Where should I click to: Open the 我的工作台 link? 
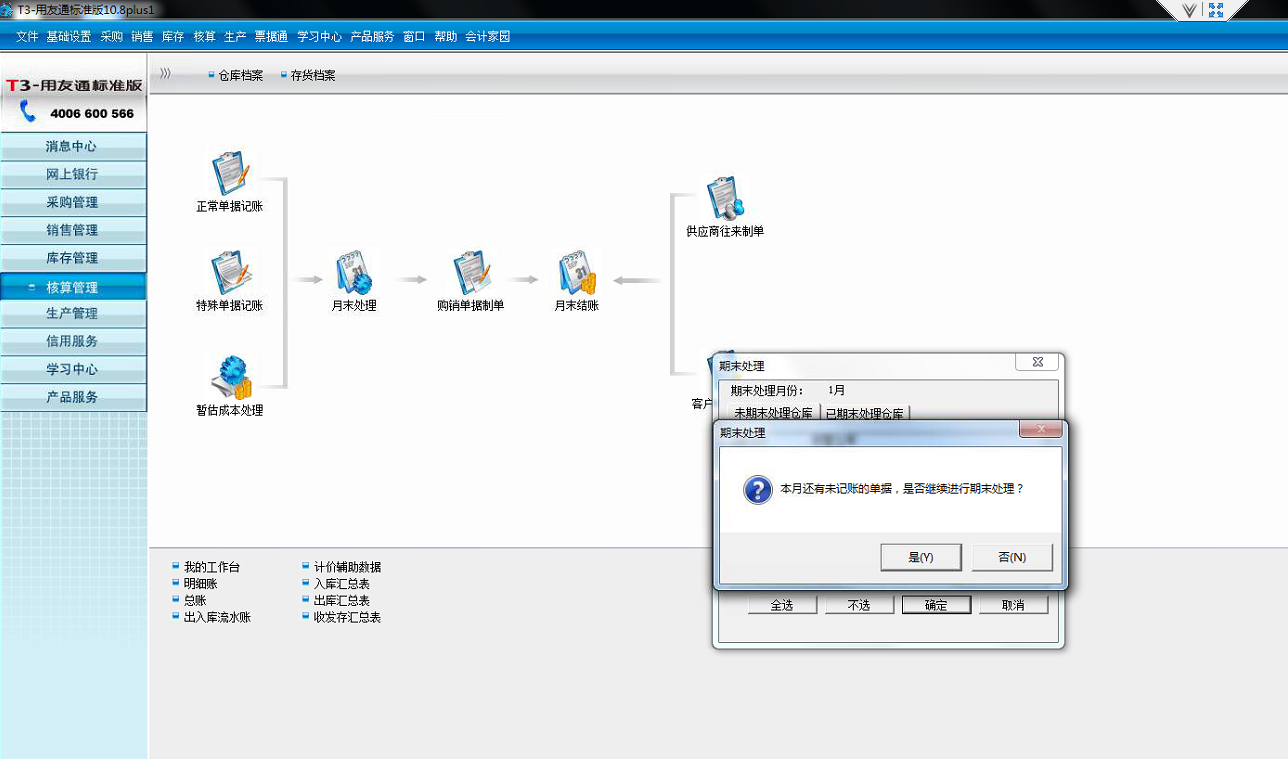click(x=212, y=567)
